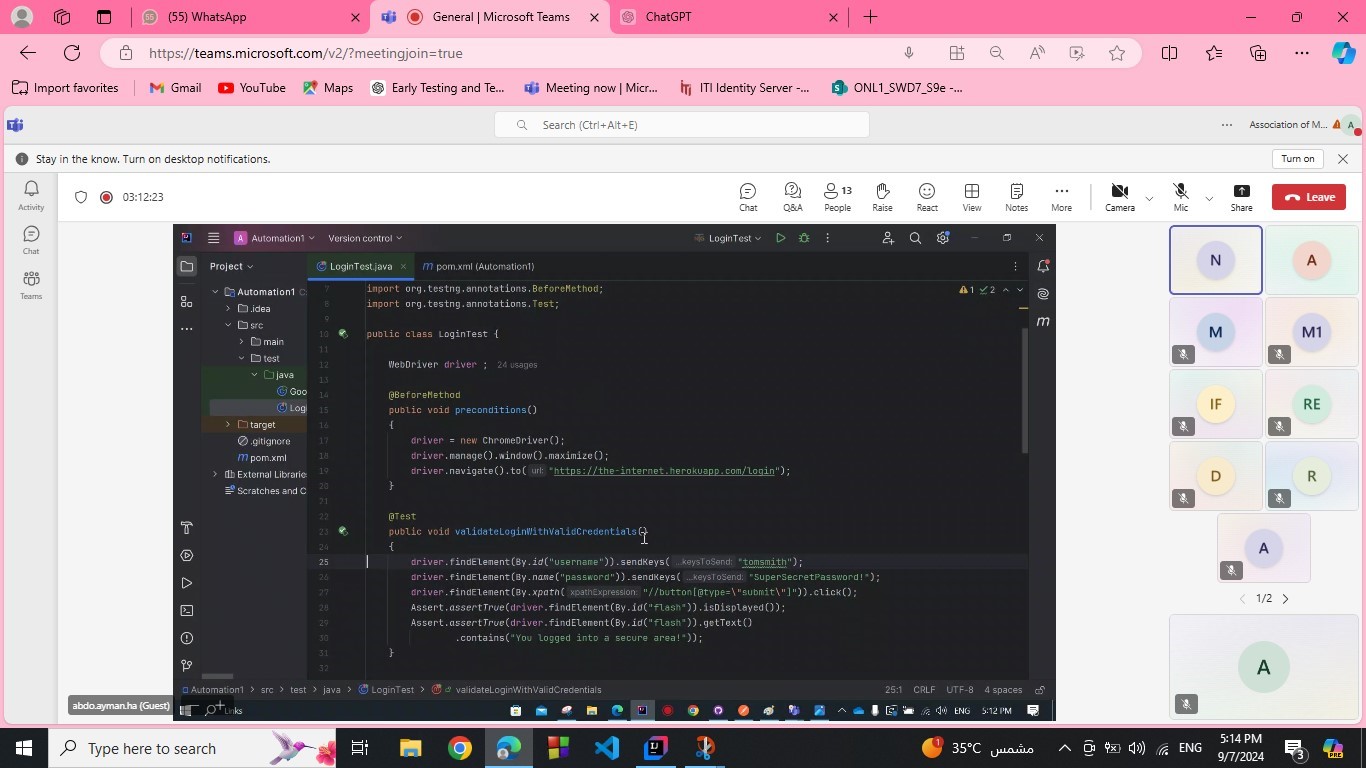Turn on desktop notifications
The image size is (1366, 768).
click(1297, 159)
